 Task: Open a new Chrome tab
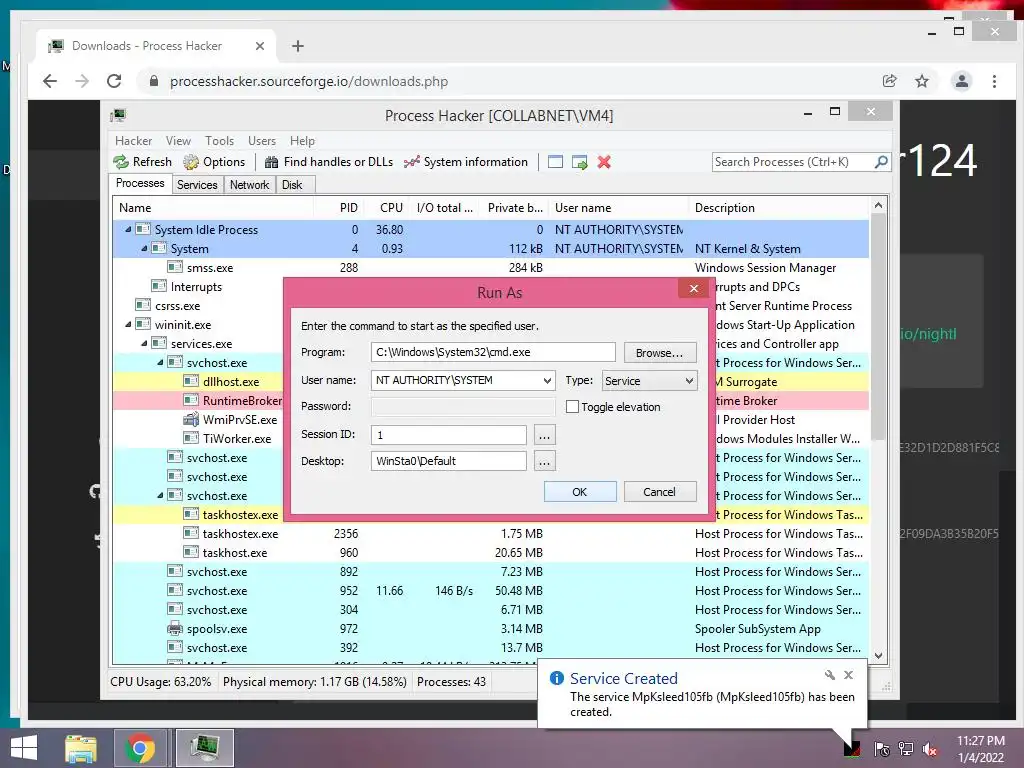[x=298, y=46]
